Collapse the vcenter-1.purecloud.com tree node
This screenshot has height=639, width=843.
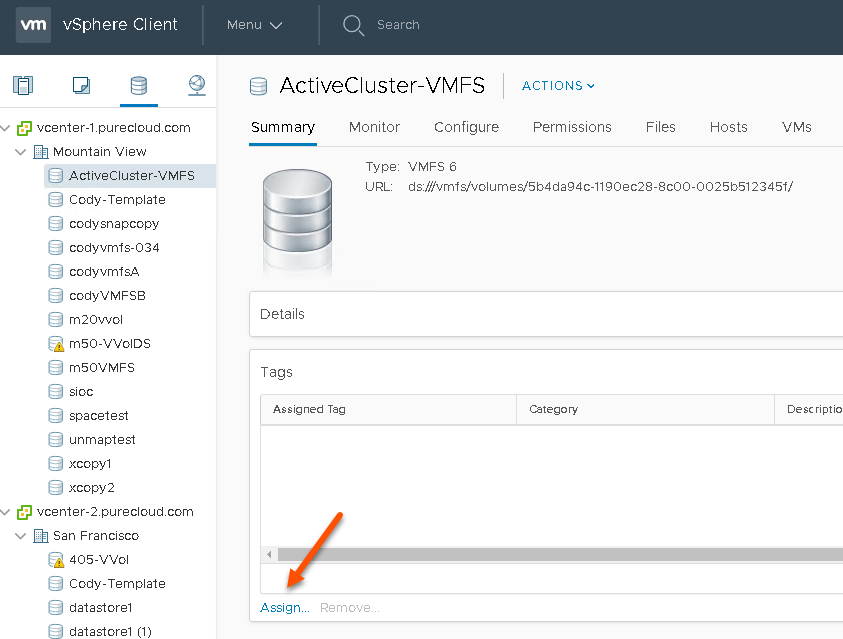(6, 128)
